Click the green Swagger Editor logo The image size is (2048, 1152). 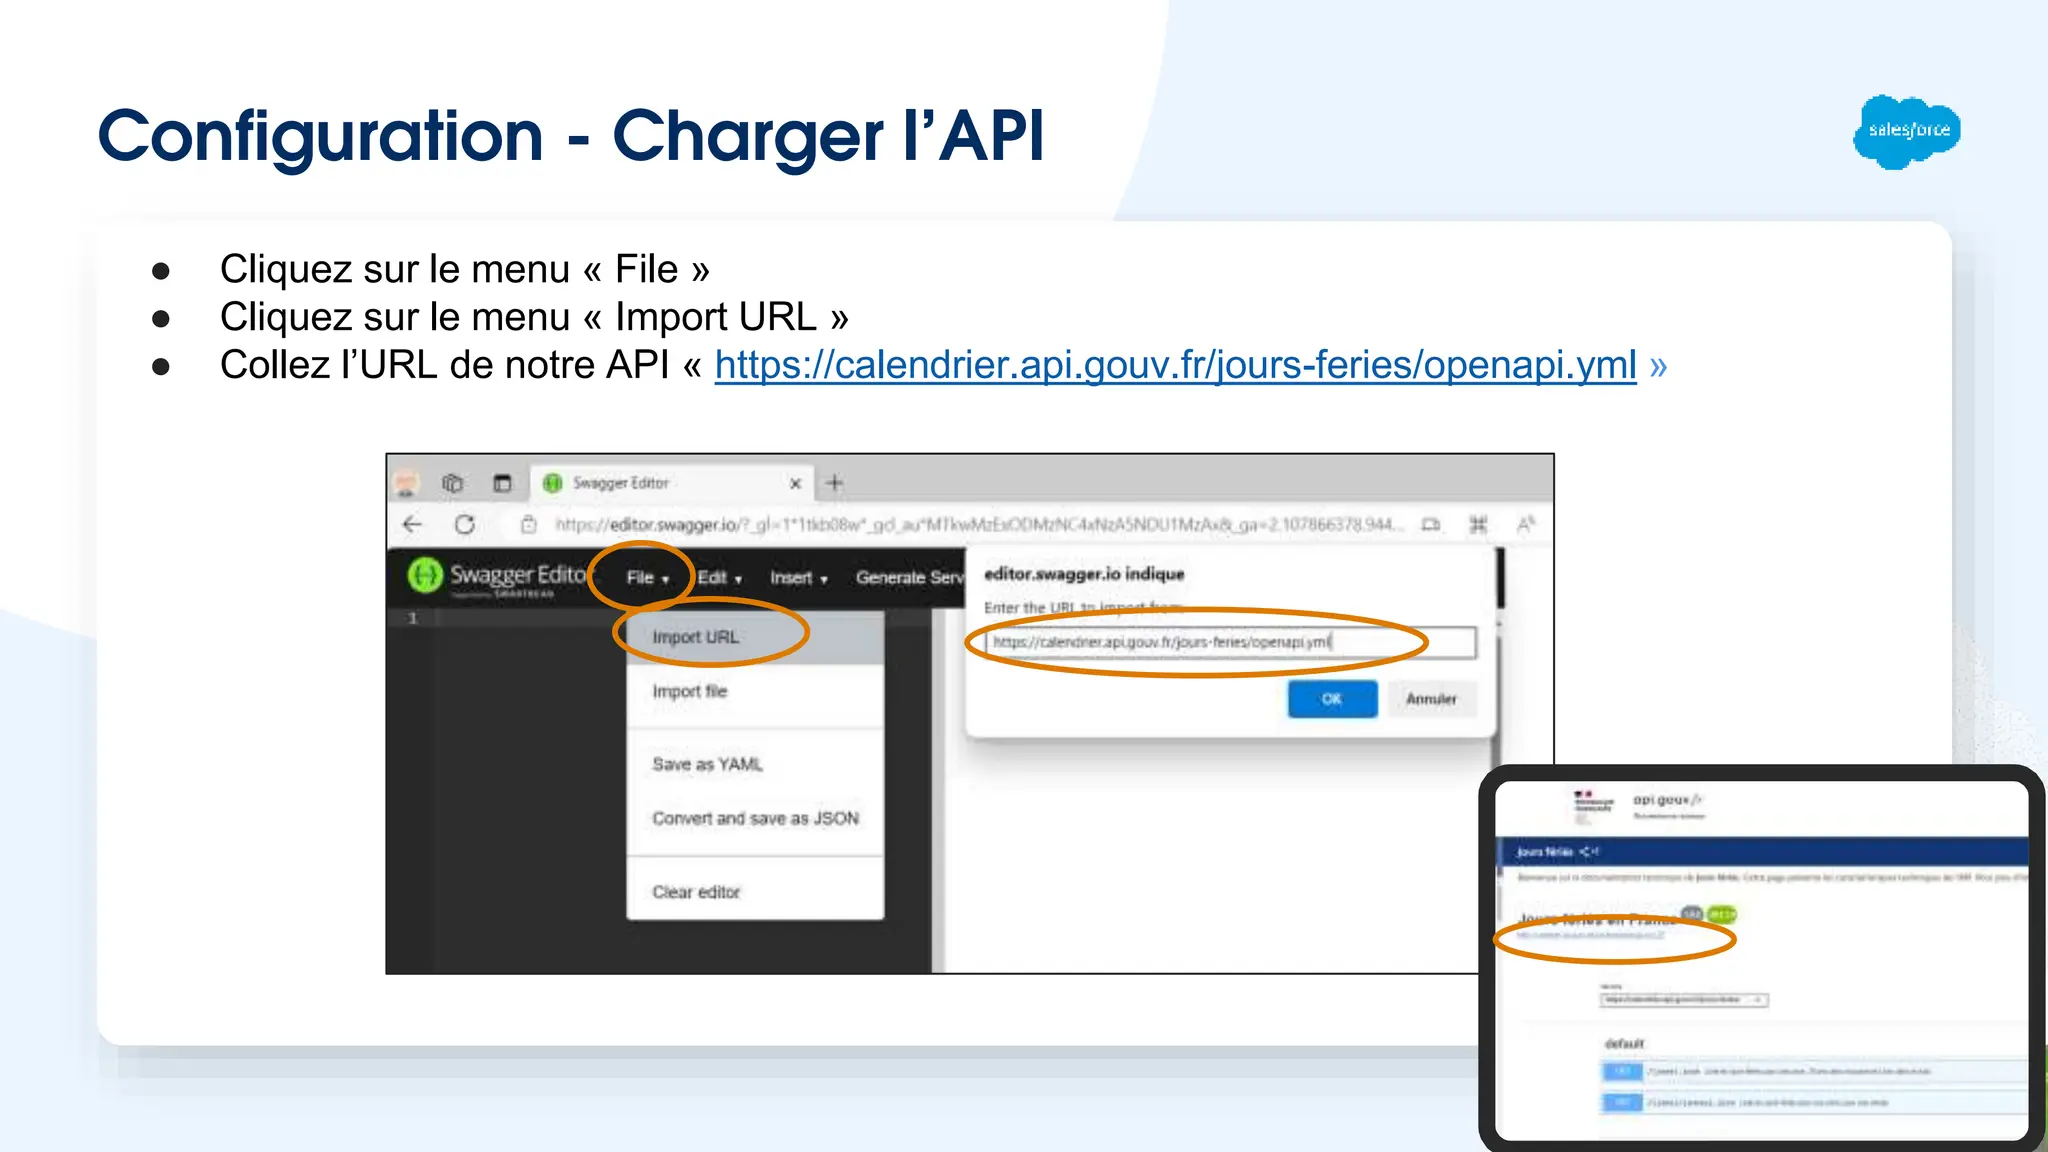point(424,575)
